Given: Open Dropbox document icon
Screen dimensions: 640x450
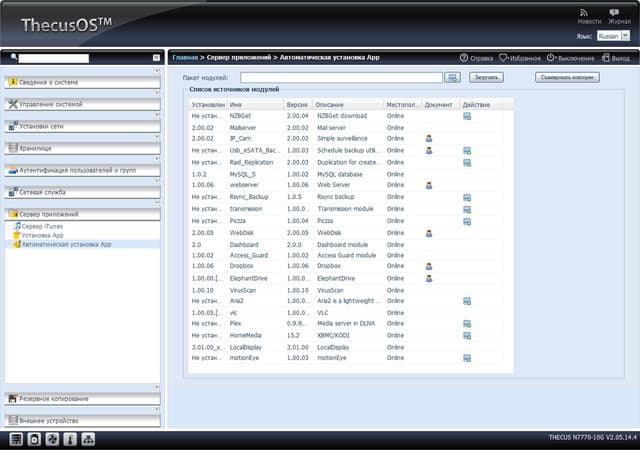Looking at the screenshot, I should click(429, 266).
